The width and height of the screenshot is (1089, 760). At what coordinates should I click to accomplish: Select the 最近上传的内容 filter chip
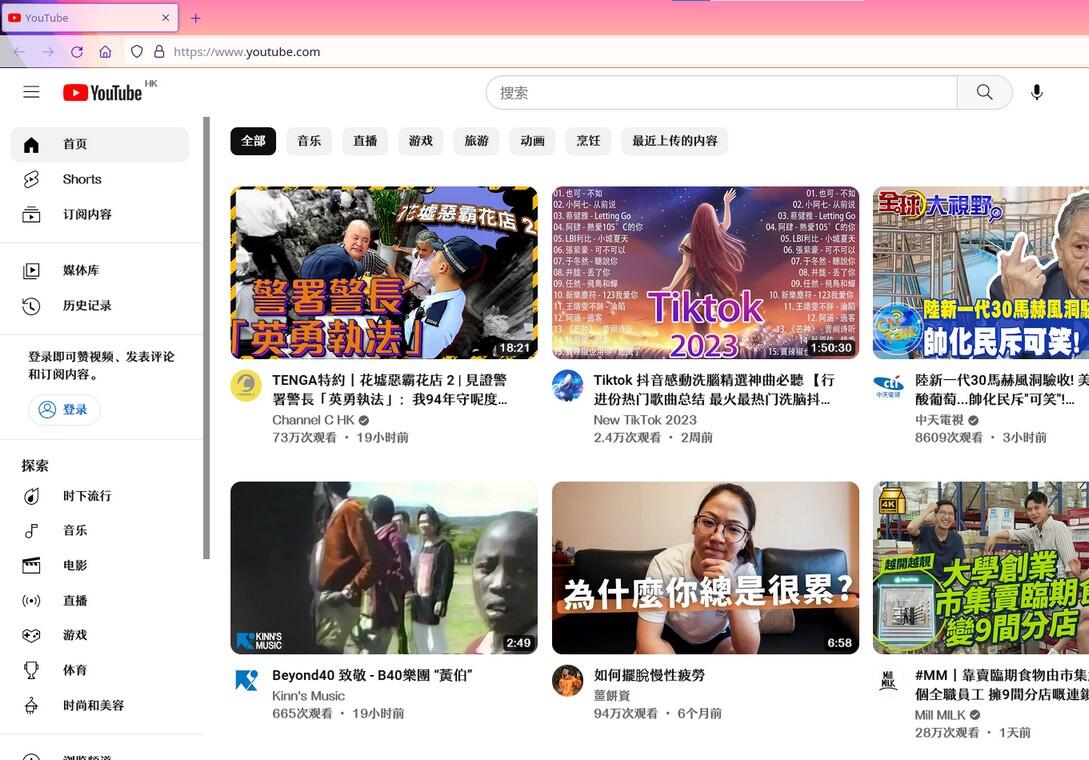[674, 141]
